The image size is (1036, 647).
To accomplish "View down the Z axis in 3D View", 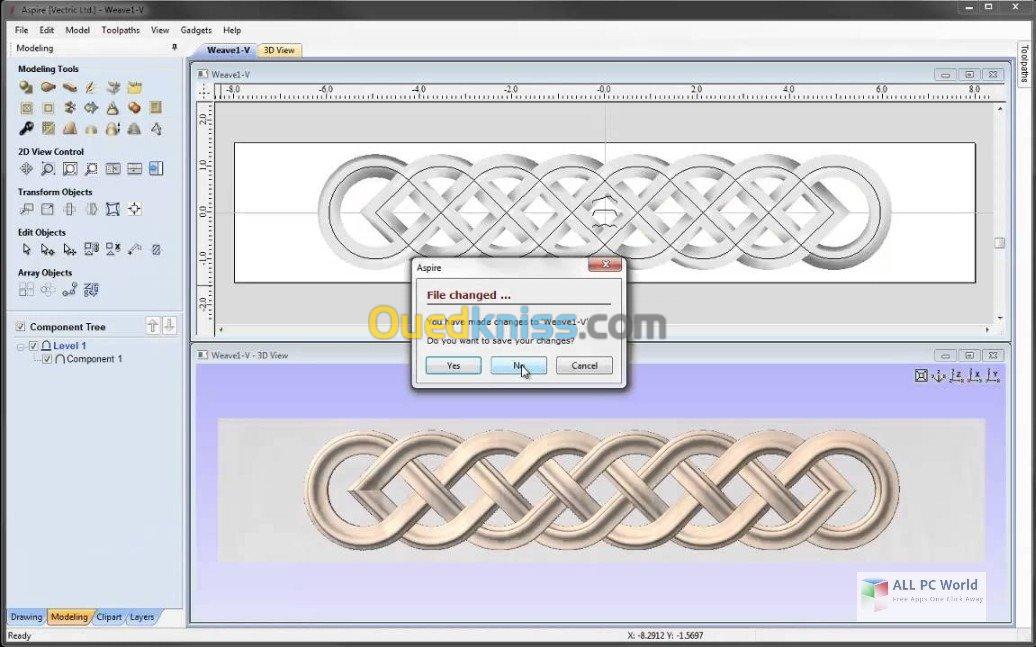I will tap(957, 376).
